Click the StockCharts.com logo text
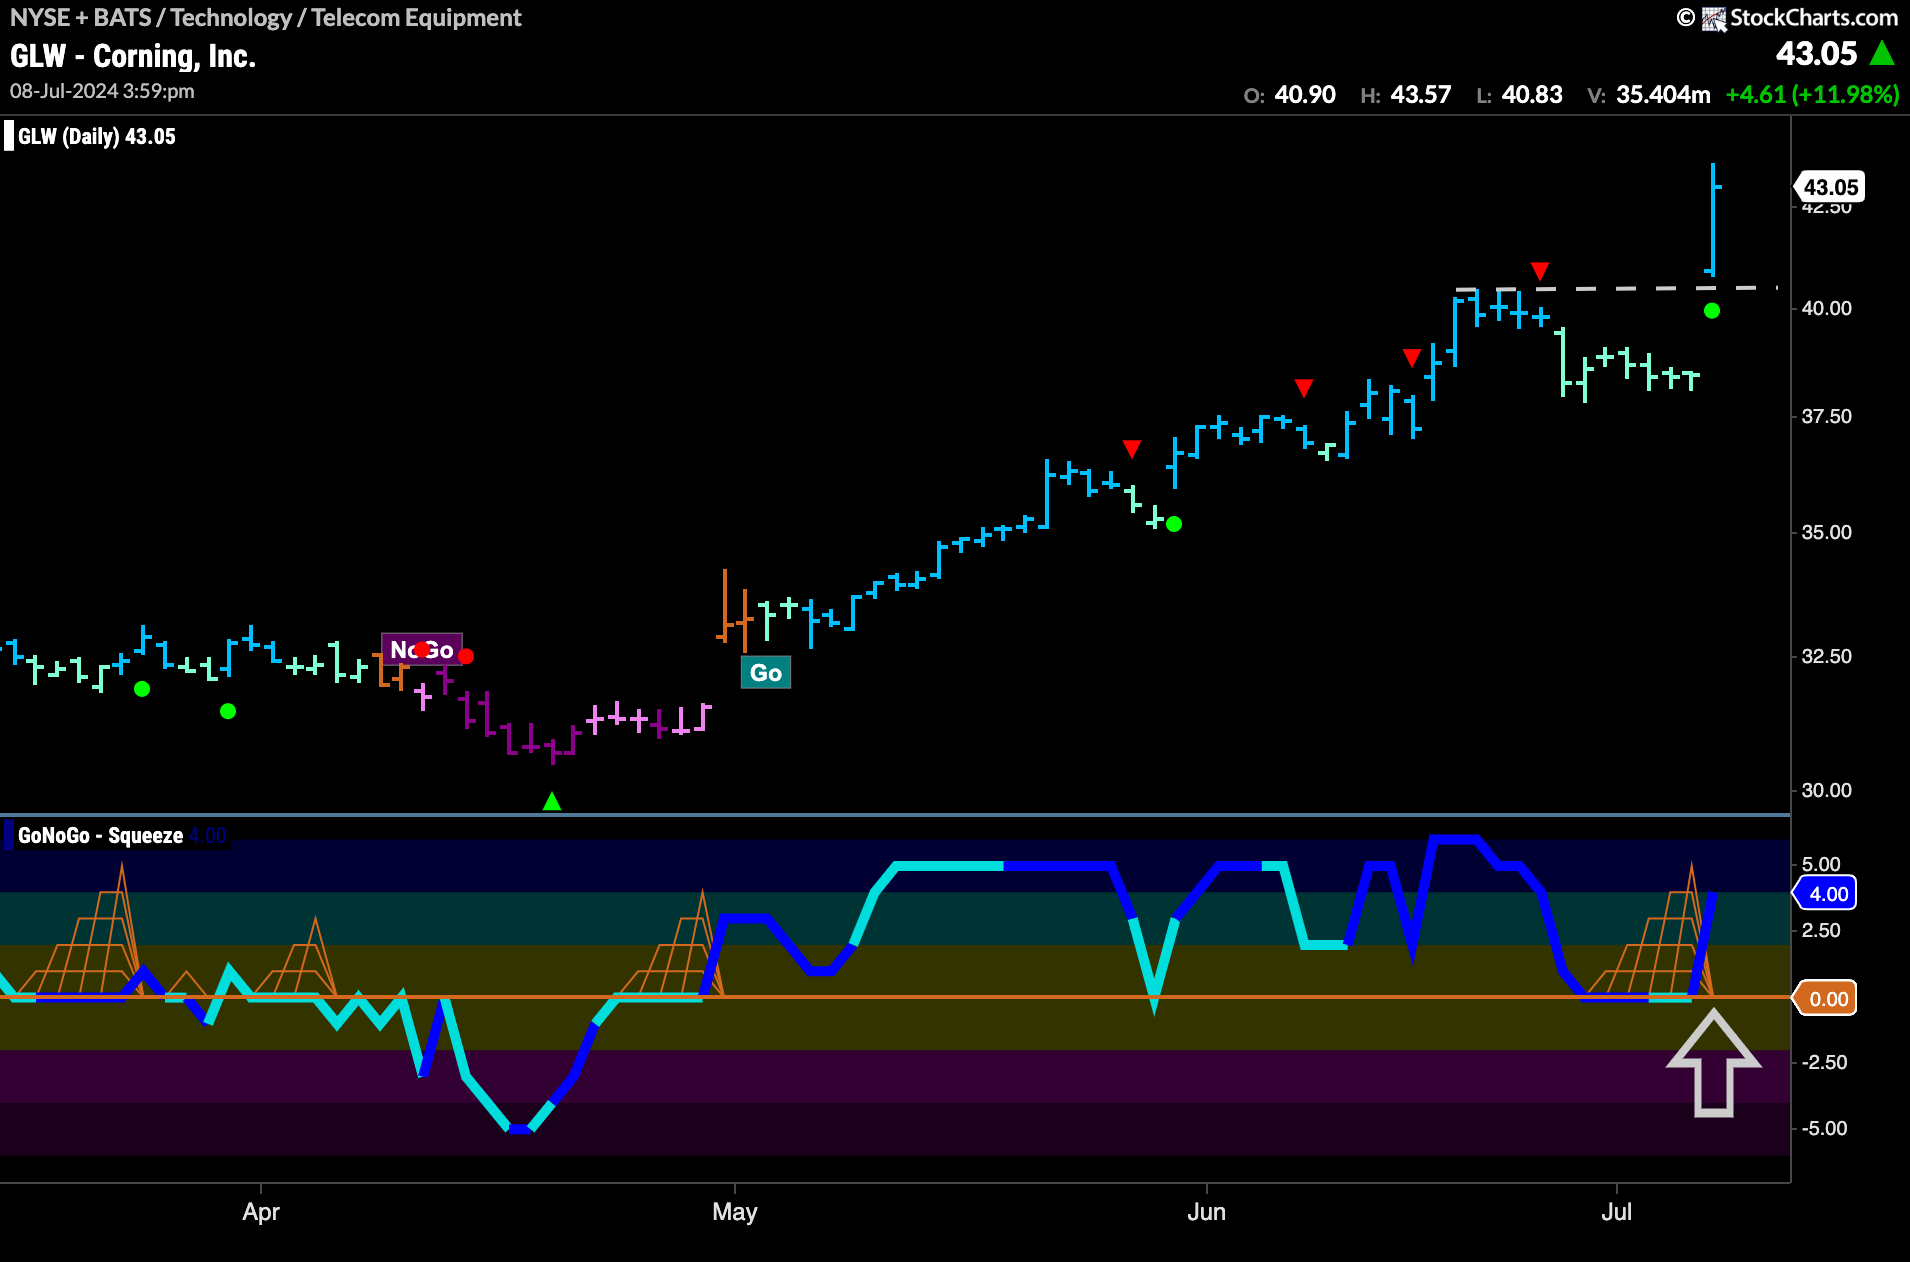 click(x=1813, y=17)
